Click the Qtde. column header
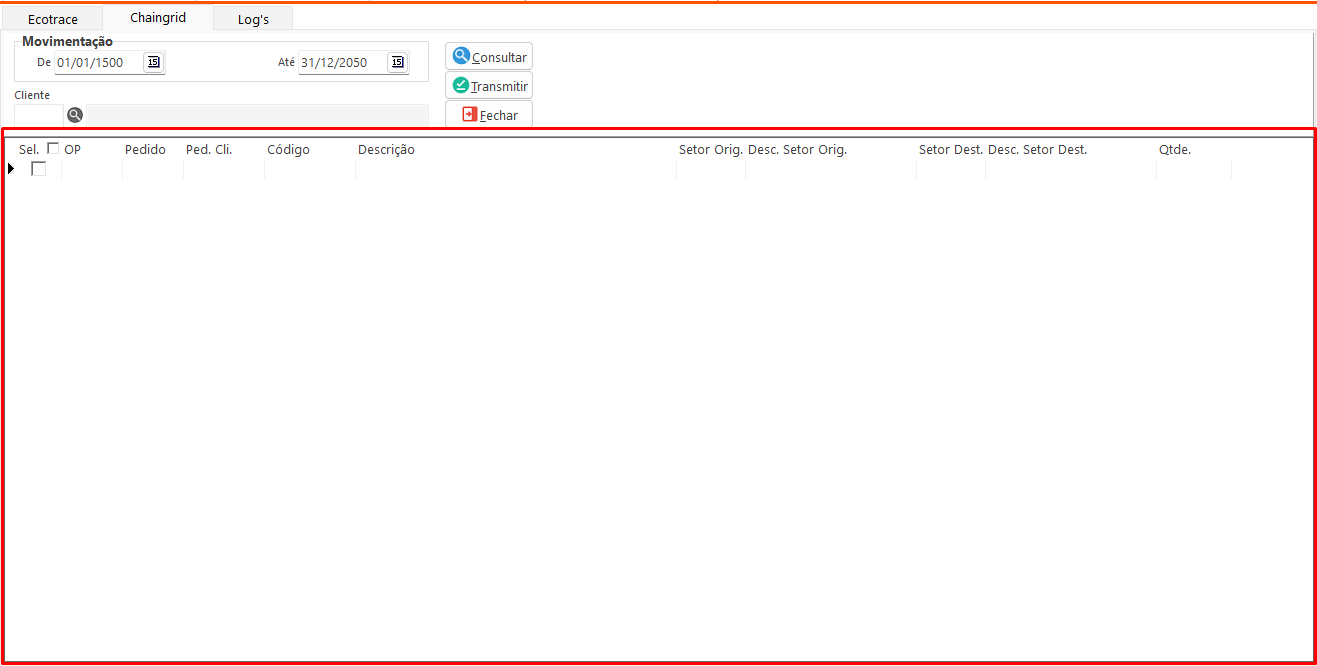This screenshot has width=1317, height=666. [x=1175, y=150]
